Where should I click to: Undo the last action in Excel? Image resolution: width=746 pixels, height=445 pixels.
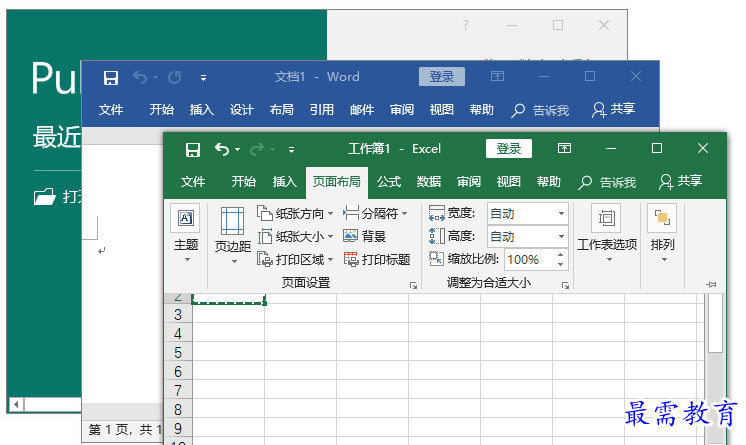(x=222, y=149)
